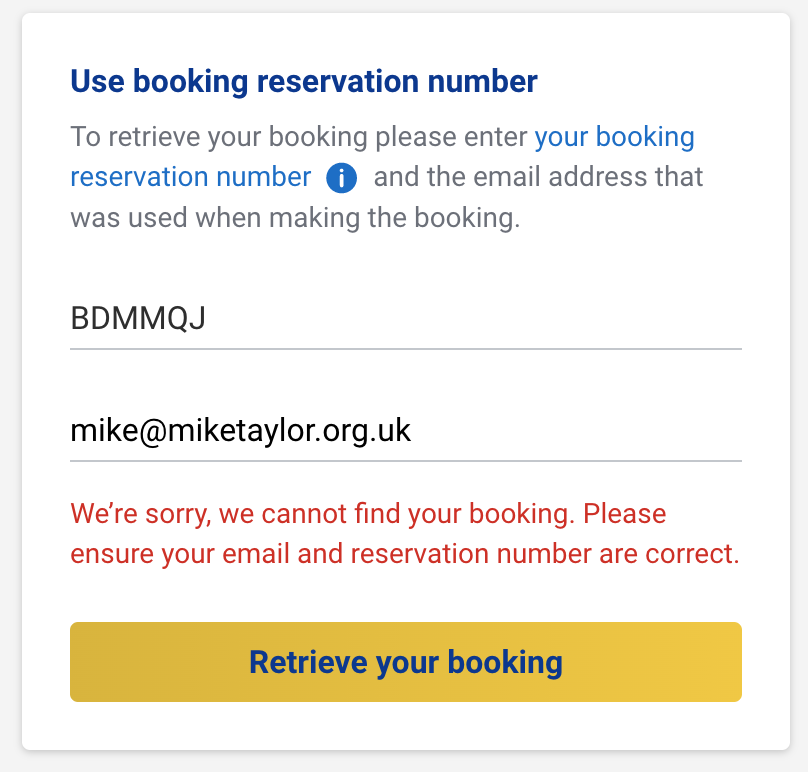This screenshot has height=772, width=808.
Task: Open the 'your booking' hyperlink text
Action: pos(614,137)
